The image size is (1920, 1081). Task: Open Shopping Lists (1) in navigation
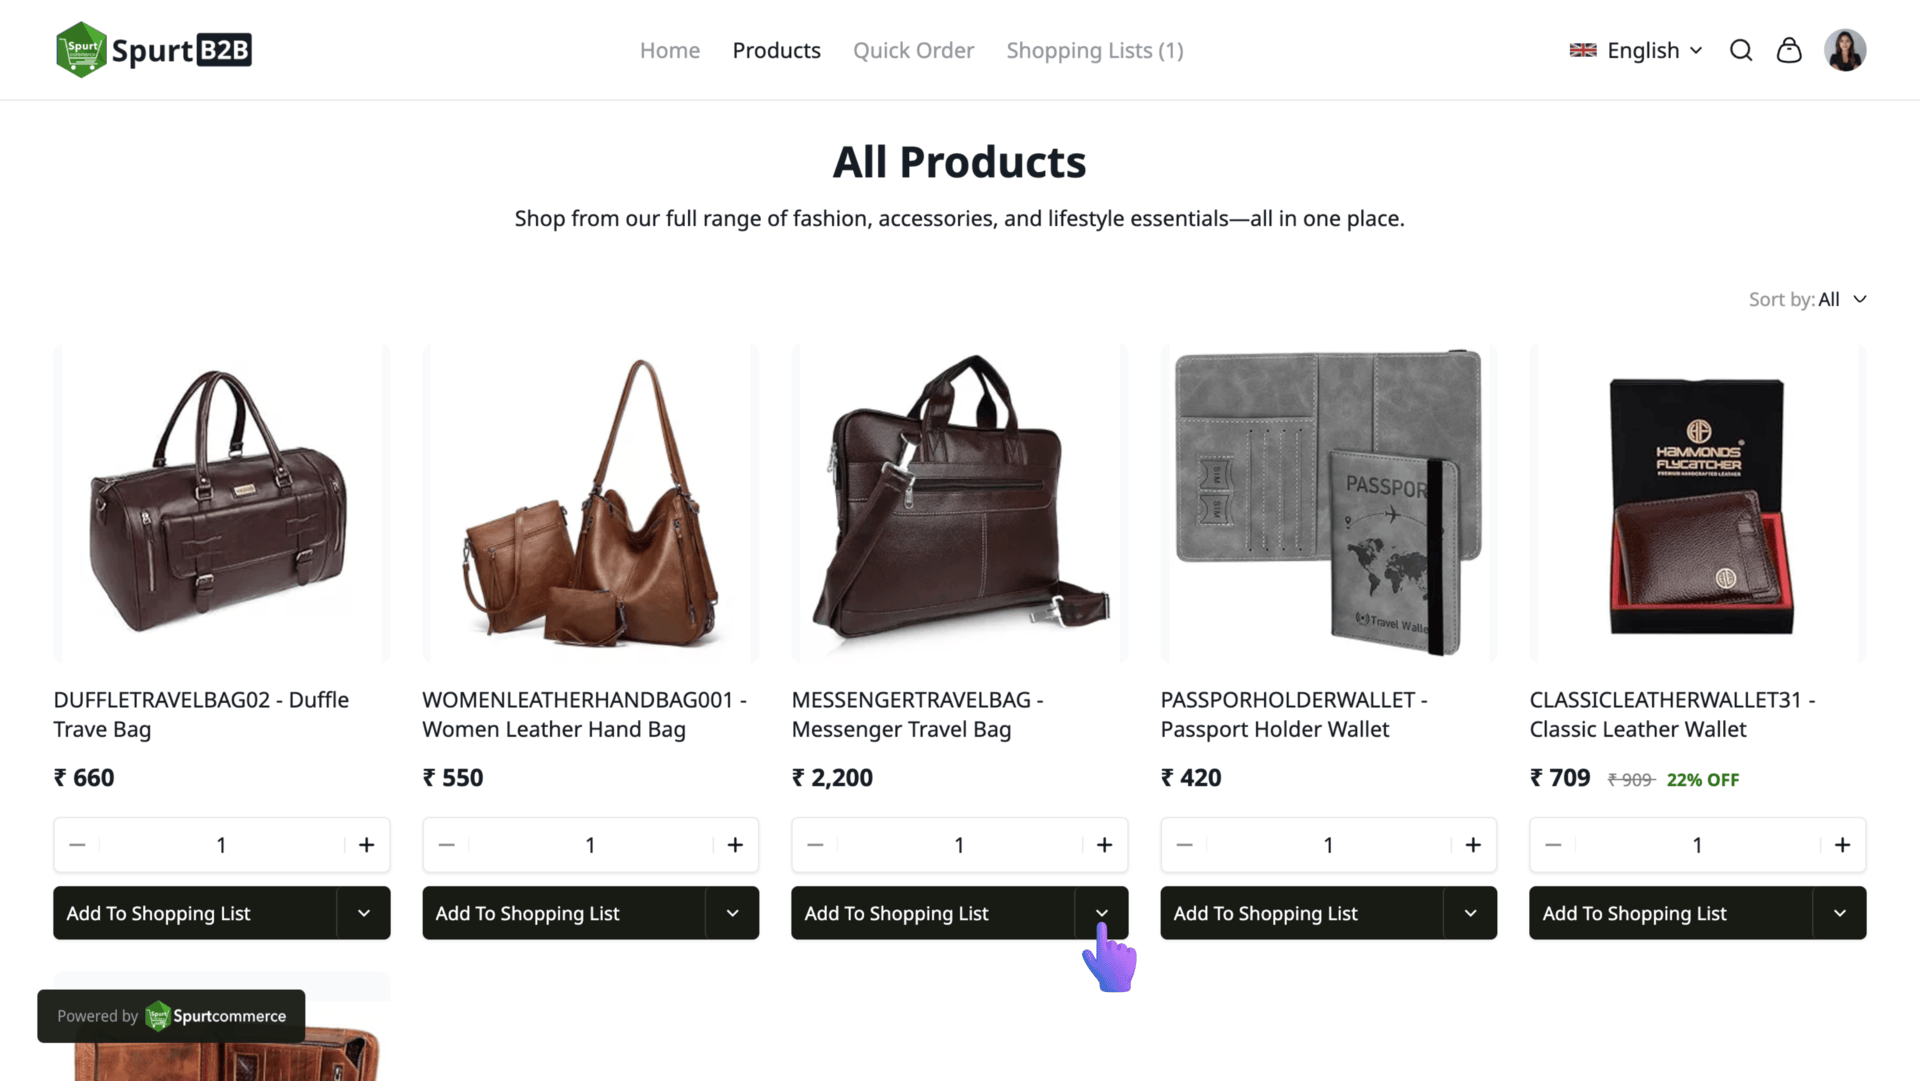1095,51
